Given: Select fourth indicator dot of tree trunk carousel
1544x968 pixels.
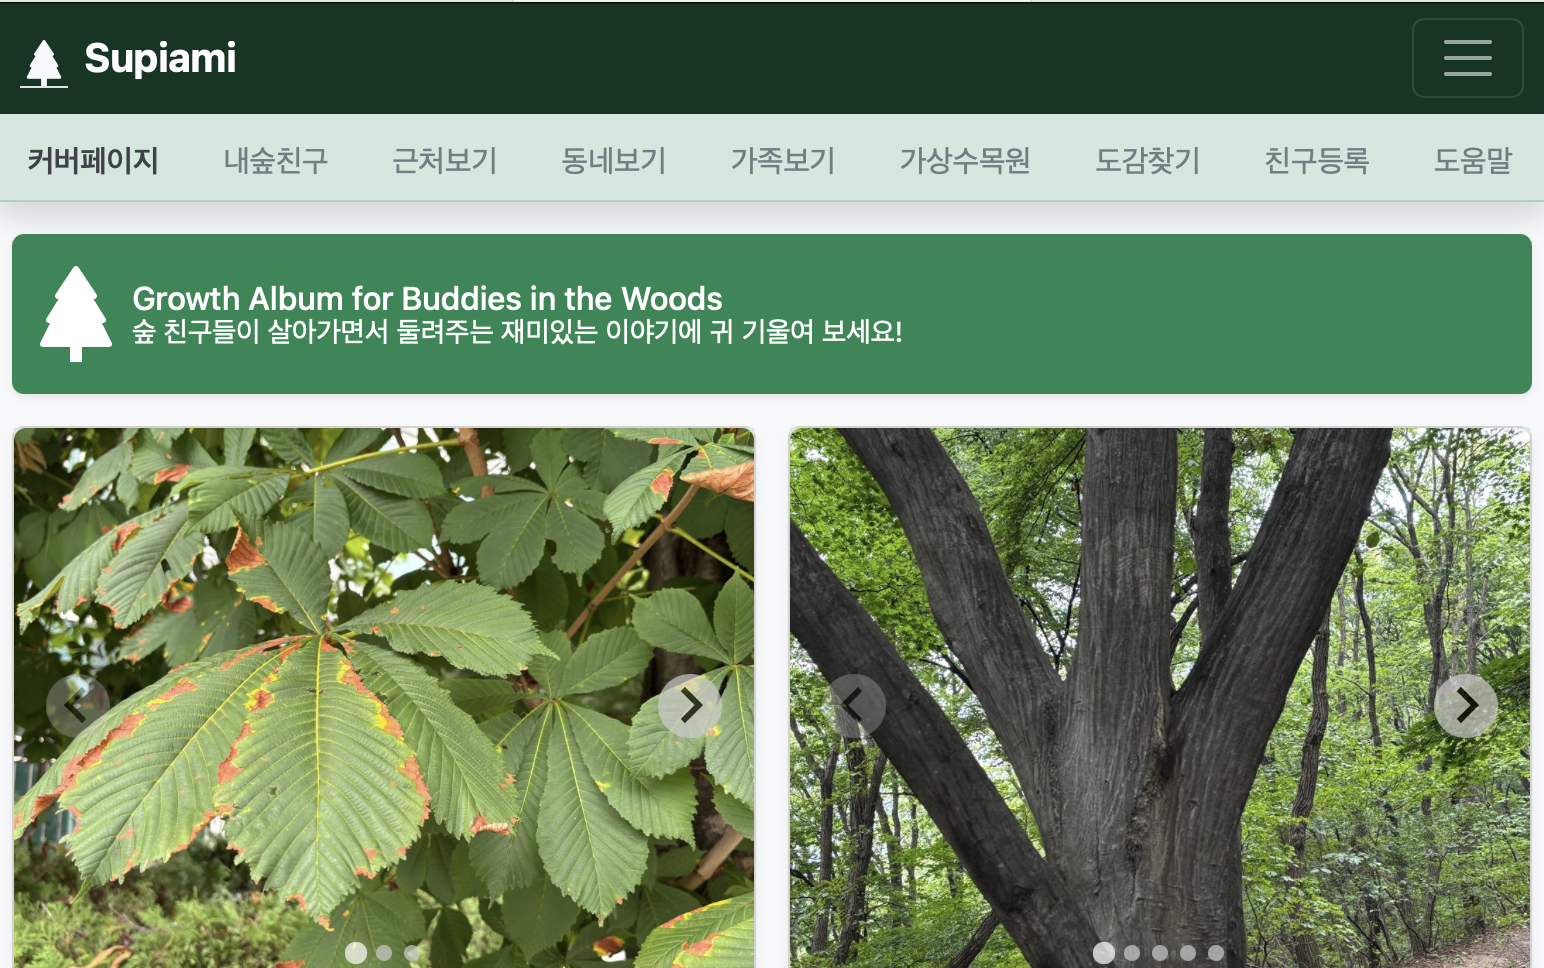Looking at the screenshot, I should [1188, 953].
